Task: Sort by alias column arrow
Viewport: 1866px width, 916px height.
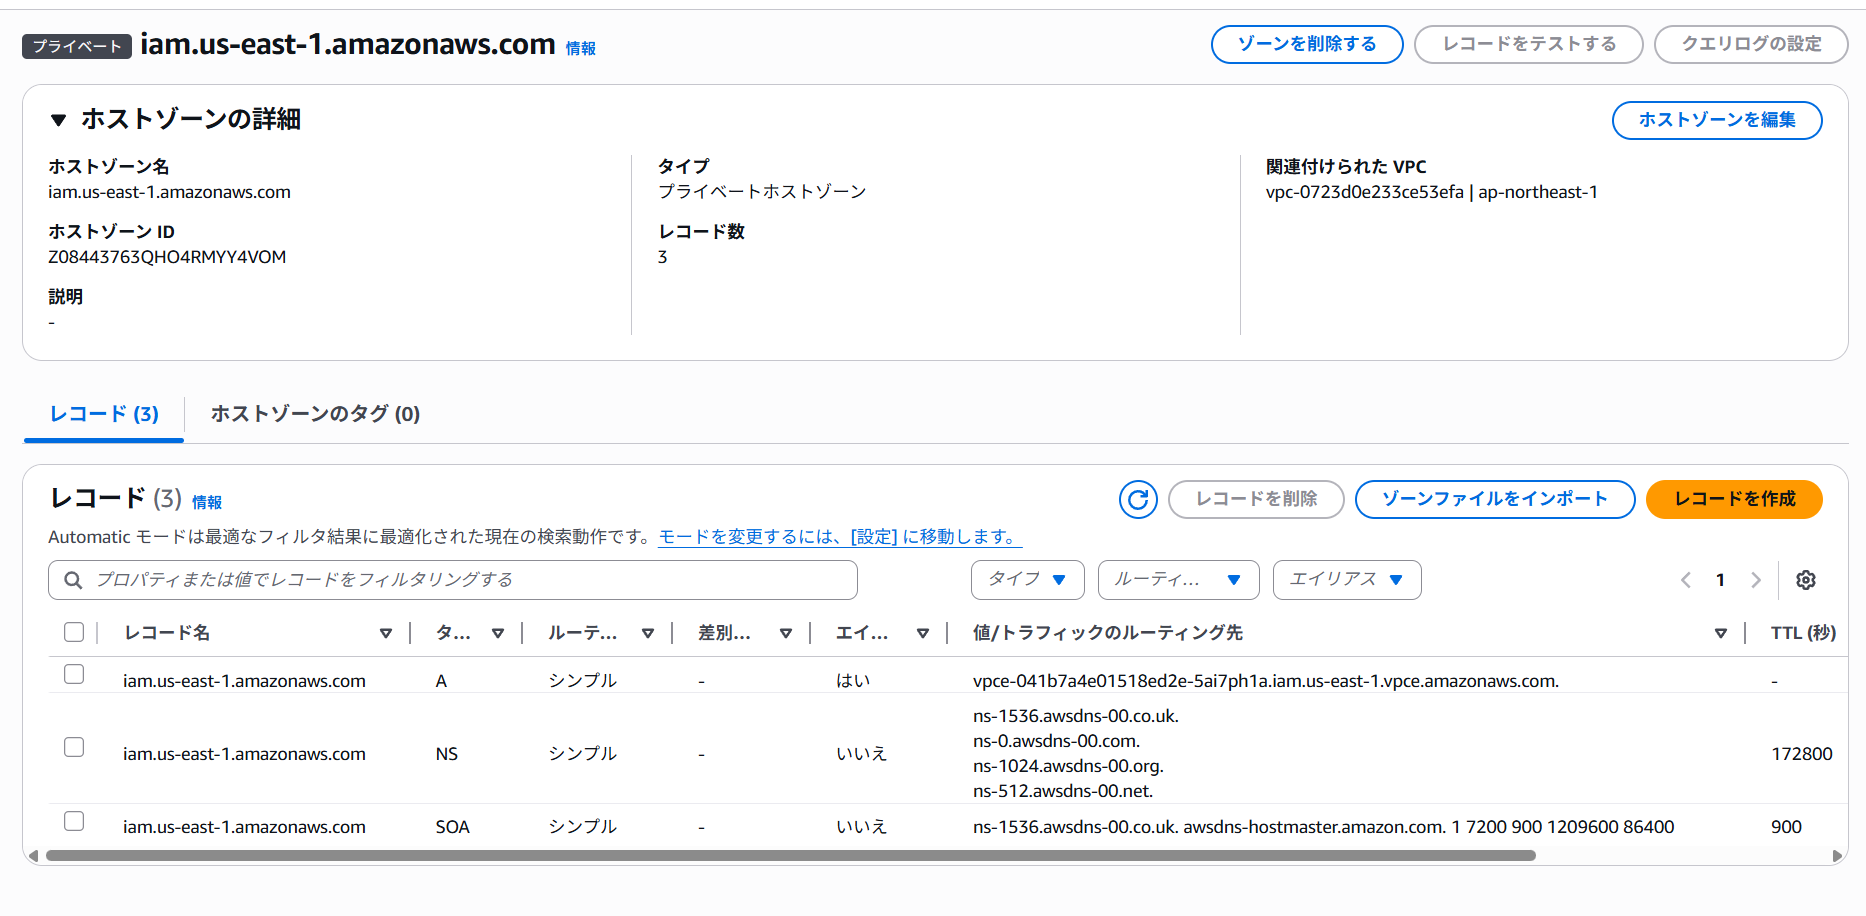Action: (923, 633)
